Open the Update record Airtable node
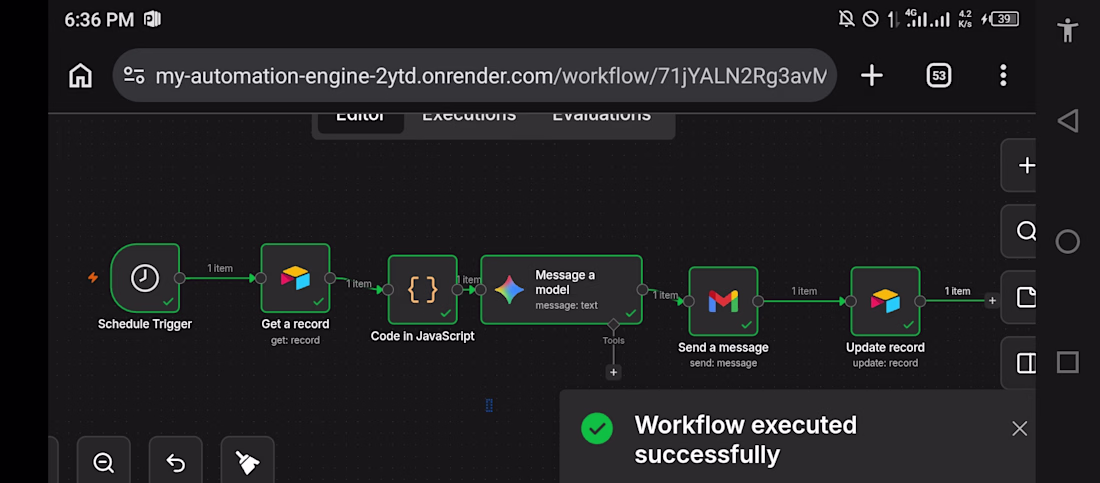This screenshot has width=1100, height=483. pos(885,301)
